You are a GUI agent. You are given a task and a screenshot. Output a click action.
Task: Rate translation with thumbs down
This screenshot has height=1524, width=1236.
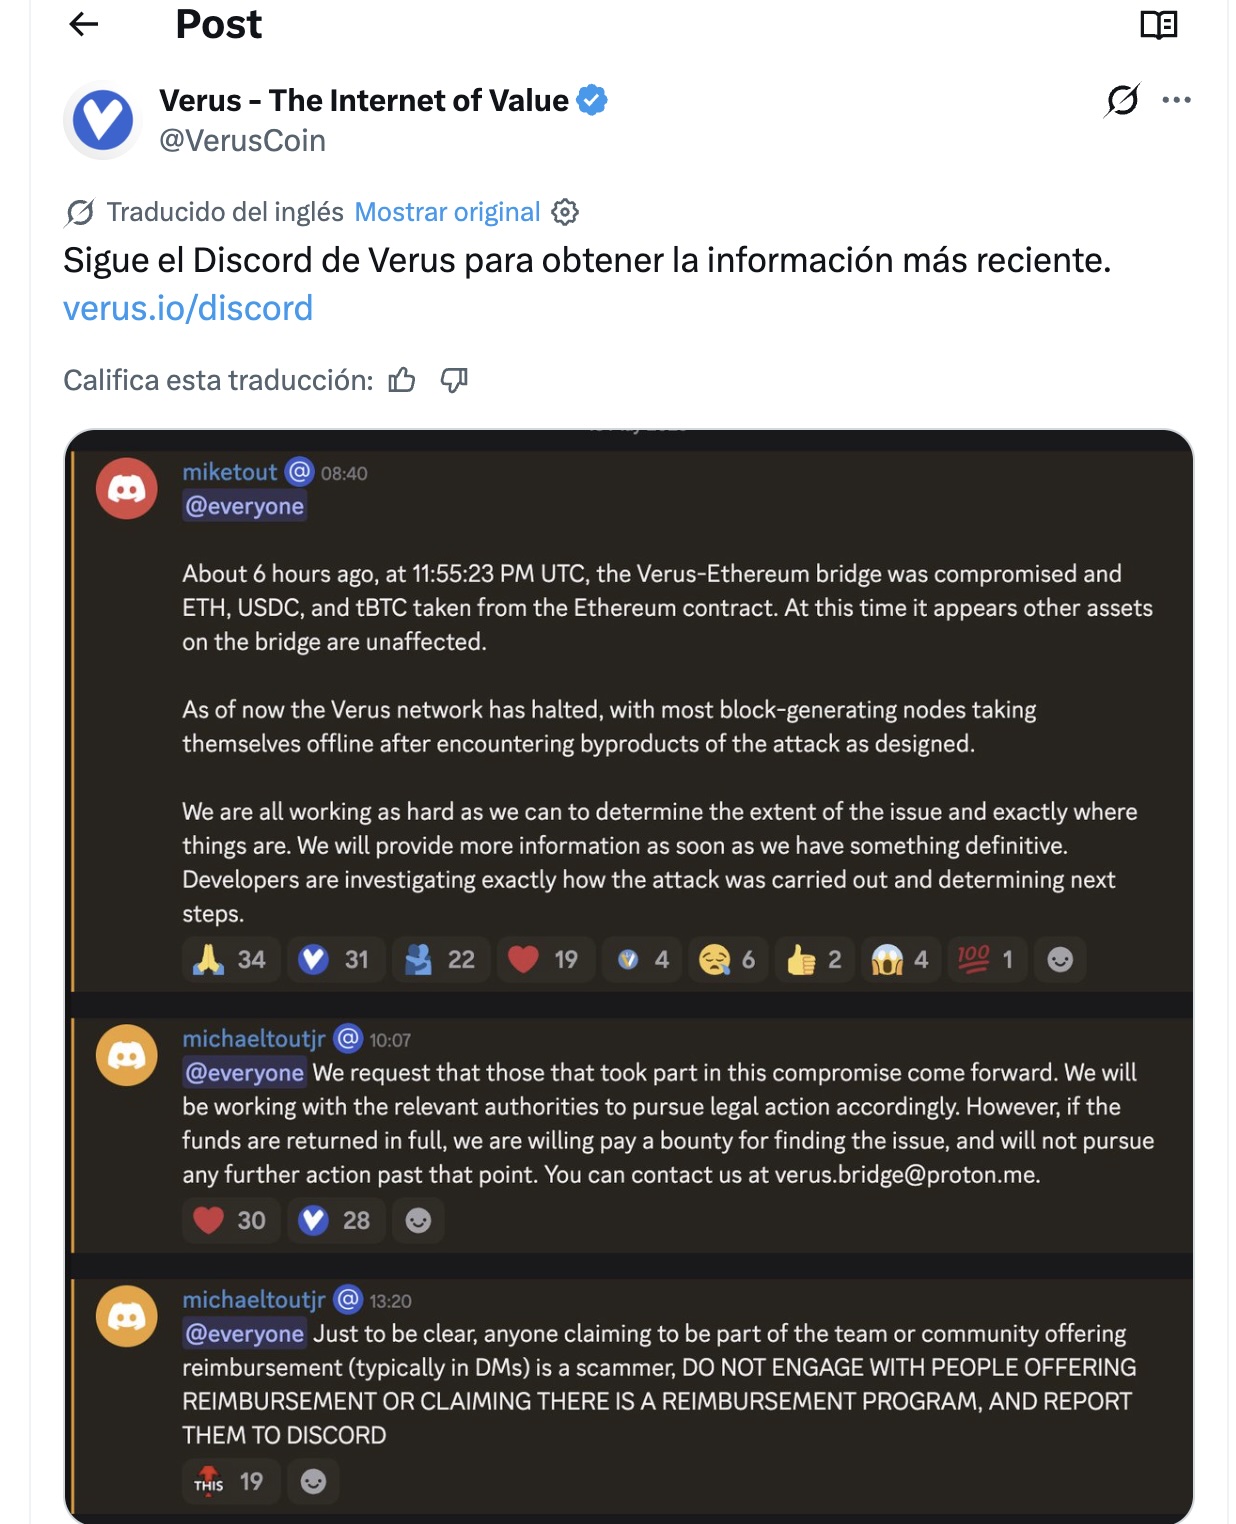point(454,380)
